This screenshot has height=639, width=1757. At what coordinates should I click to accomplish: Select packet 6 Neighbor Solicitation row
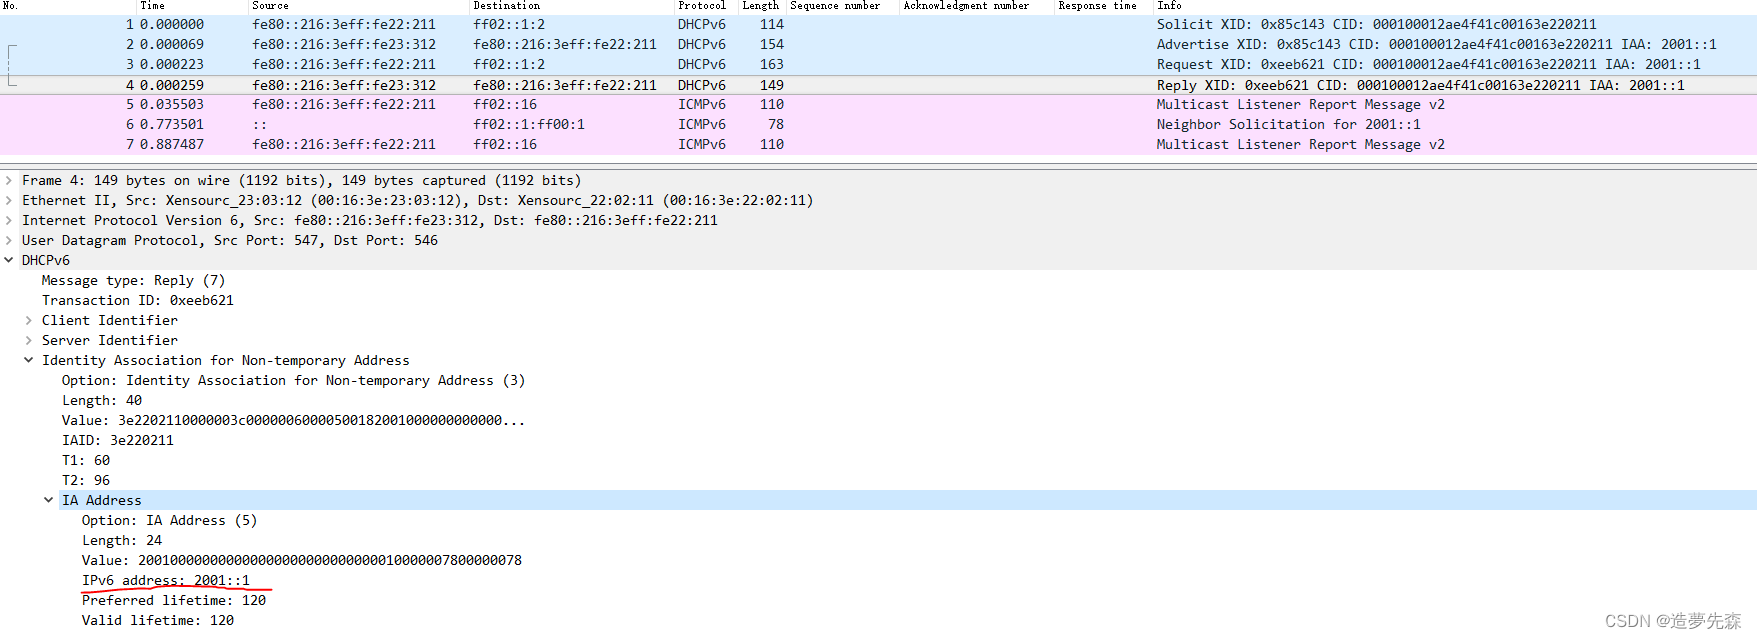coord(878,124)
